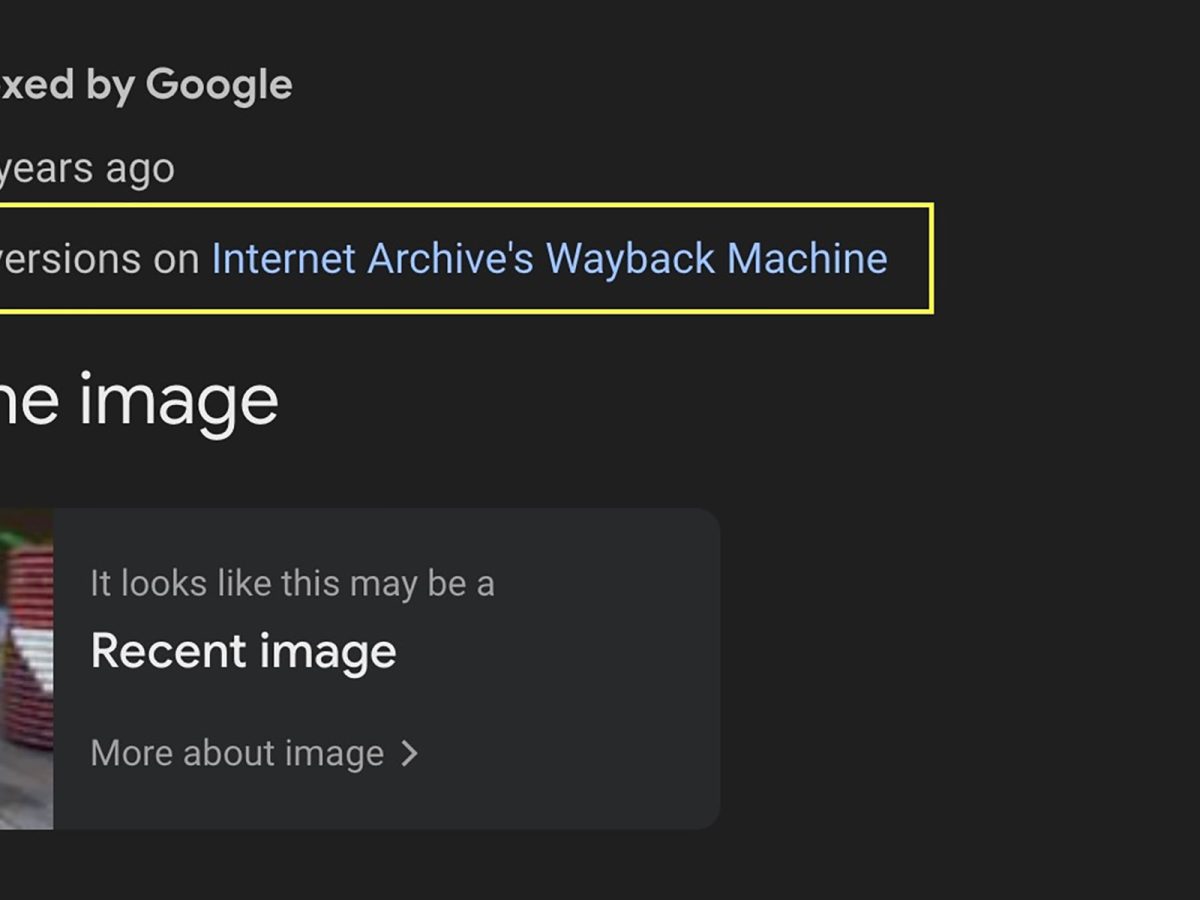Viewport: 1200px width, 900px height.
Task: Click the word "Wayback" in the link
Action: pyautogui.click(x=630, y=259)
